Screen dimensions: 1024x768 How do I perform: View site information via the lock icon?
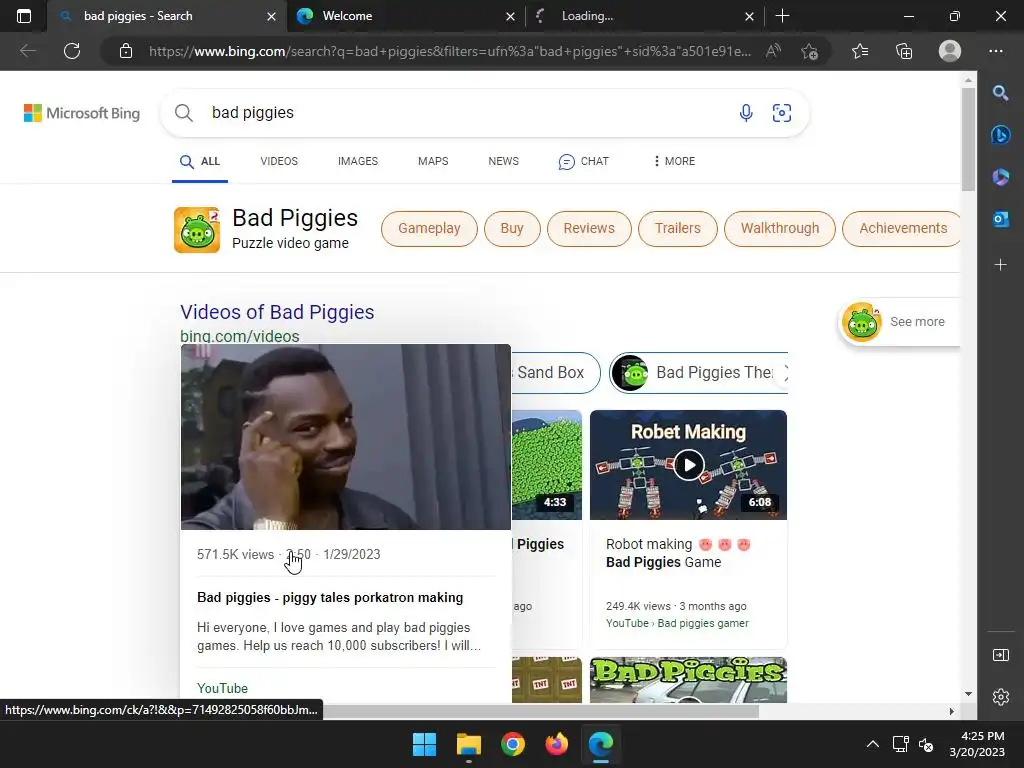(x=126, y=51)
